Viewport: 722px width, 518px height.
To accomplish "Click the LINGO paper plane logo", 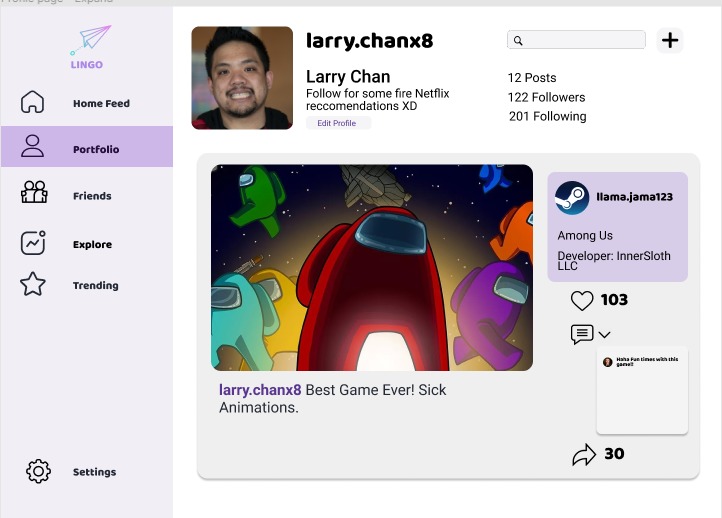I will (90, 47).
